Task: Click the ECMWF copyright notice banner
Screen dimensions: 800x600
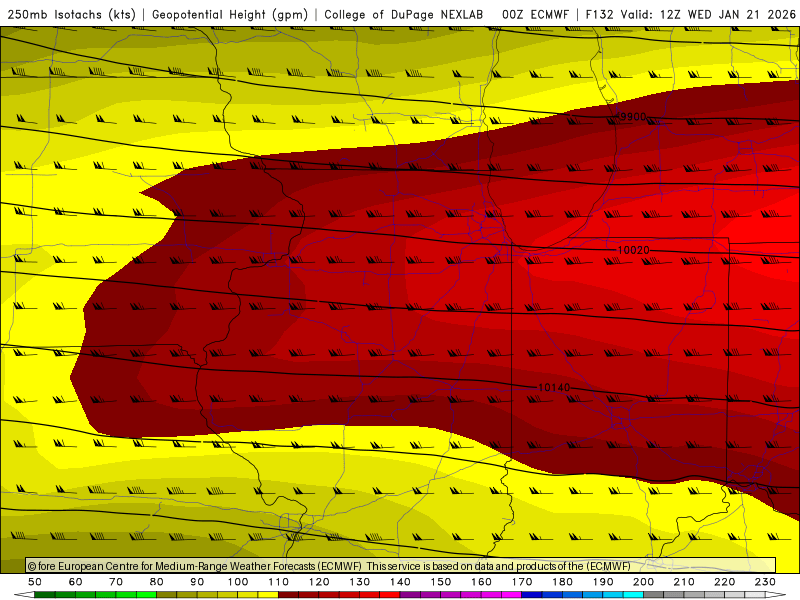Action: click(x=401, y=566)
